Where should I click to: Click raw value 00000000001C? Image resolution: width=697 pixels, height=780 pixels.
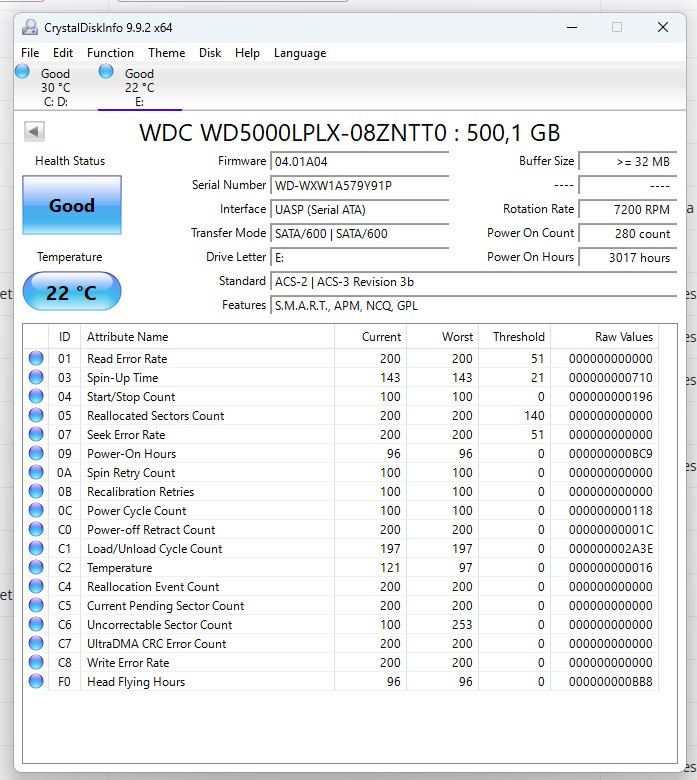coord(610,530)
